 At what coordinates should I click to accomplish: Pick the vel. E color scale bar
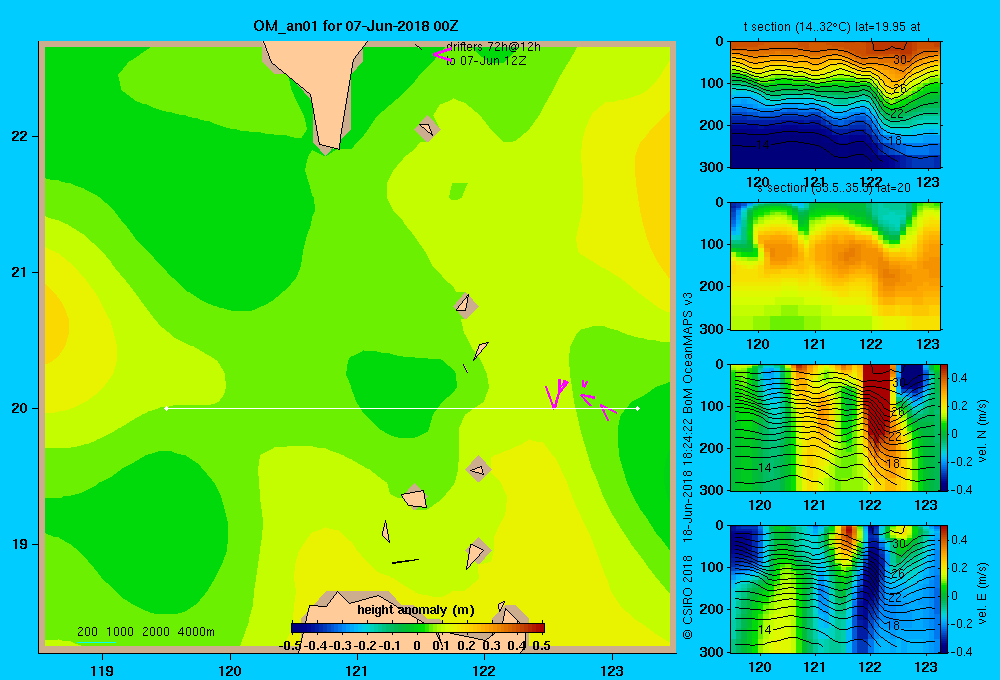pos(944,589)
